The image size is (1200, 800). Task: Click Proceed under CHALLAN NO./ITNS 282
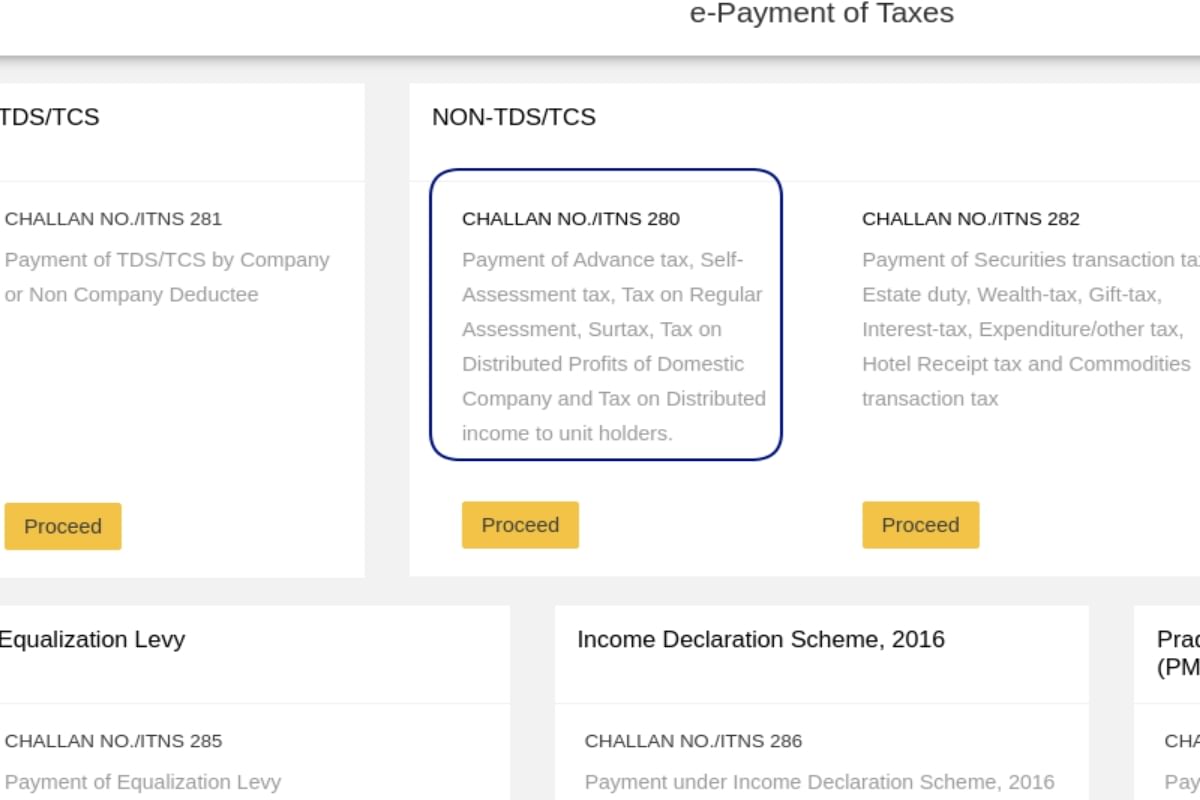(920, 524)
